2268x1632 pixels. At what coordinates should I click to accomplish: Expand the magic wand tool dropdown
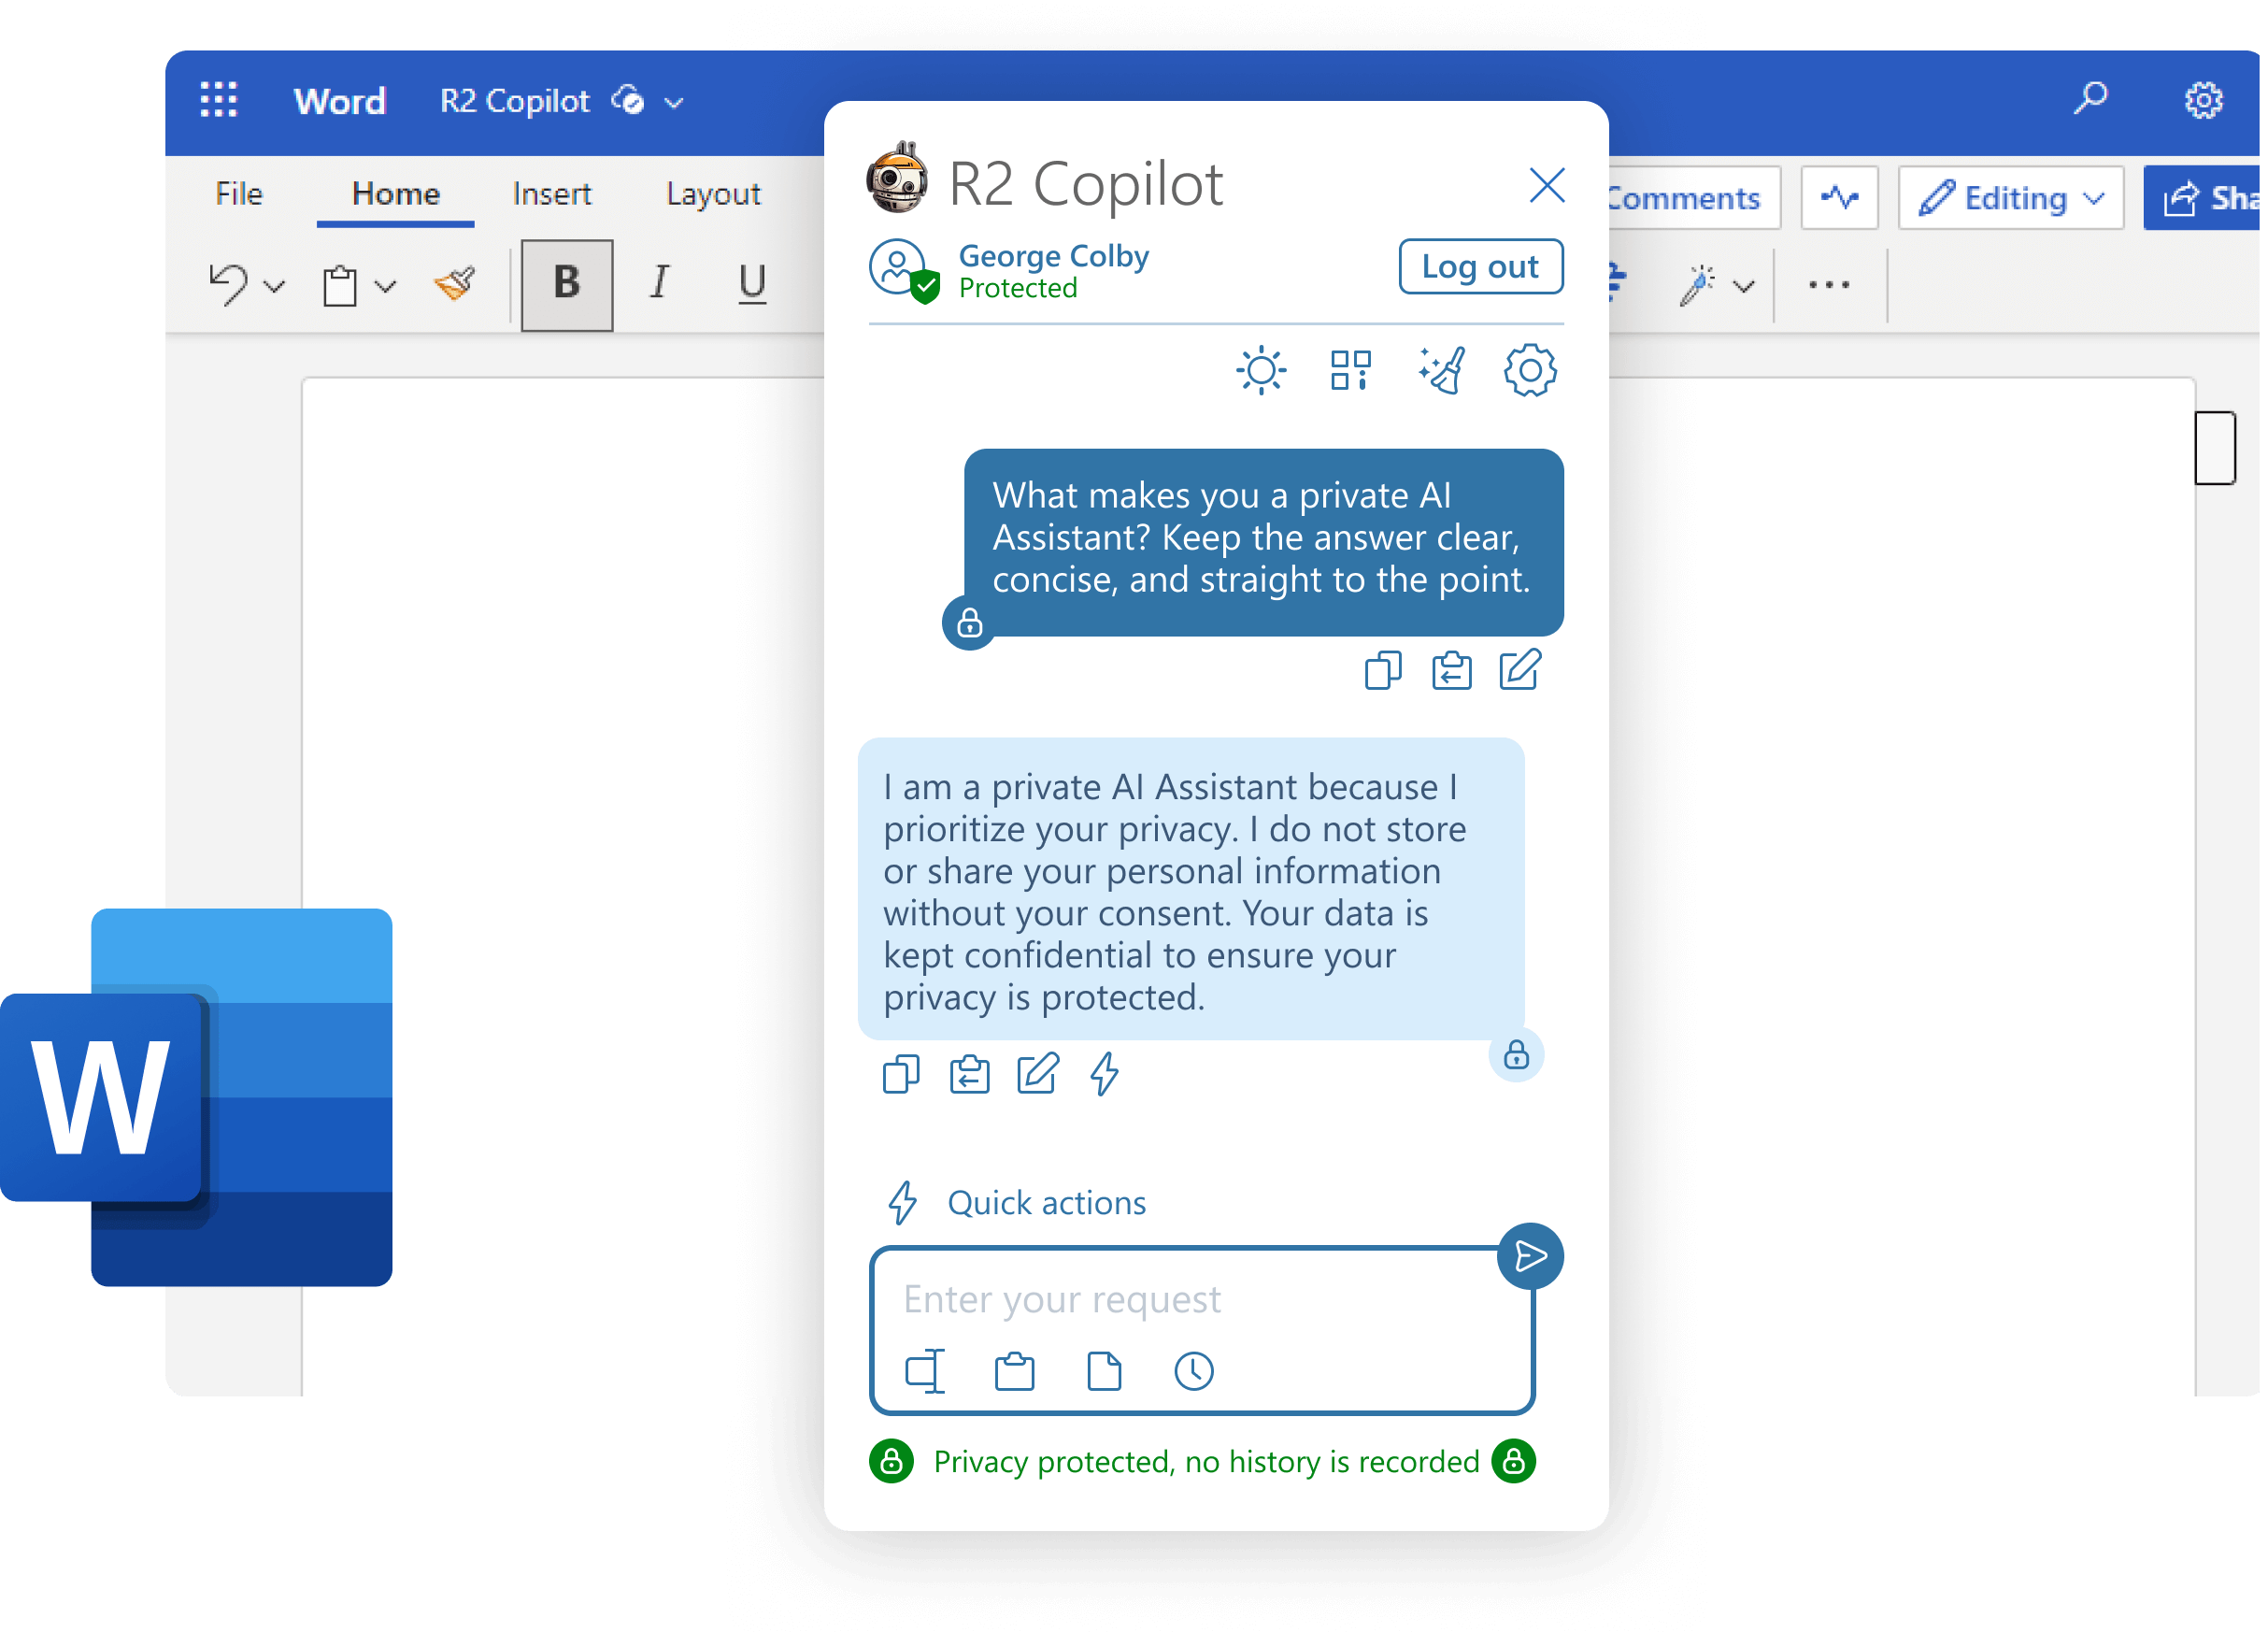tap(1744, 287)
